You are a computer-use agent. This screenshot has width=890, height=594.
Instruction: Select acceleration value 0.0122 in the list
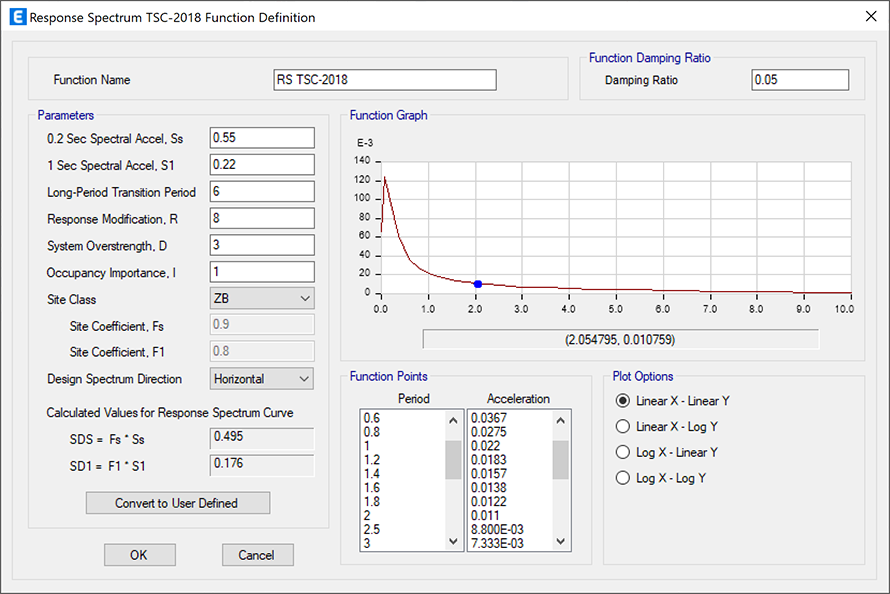(489, 502)
